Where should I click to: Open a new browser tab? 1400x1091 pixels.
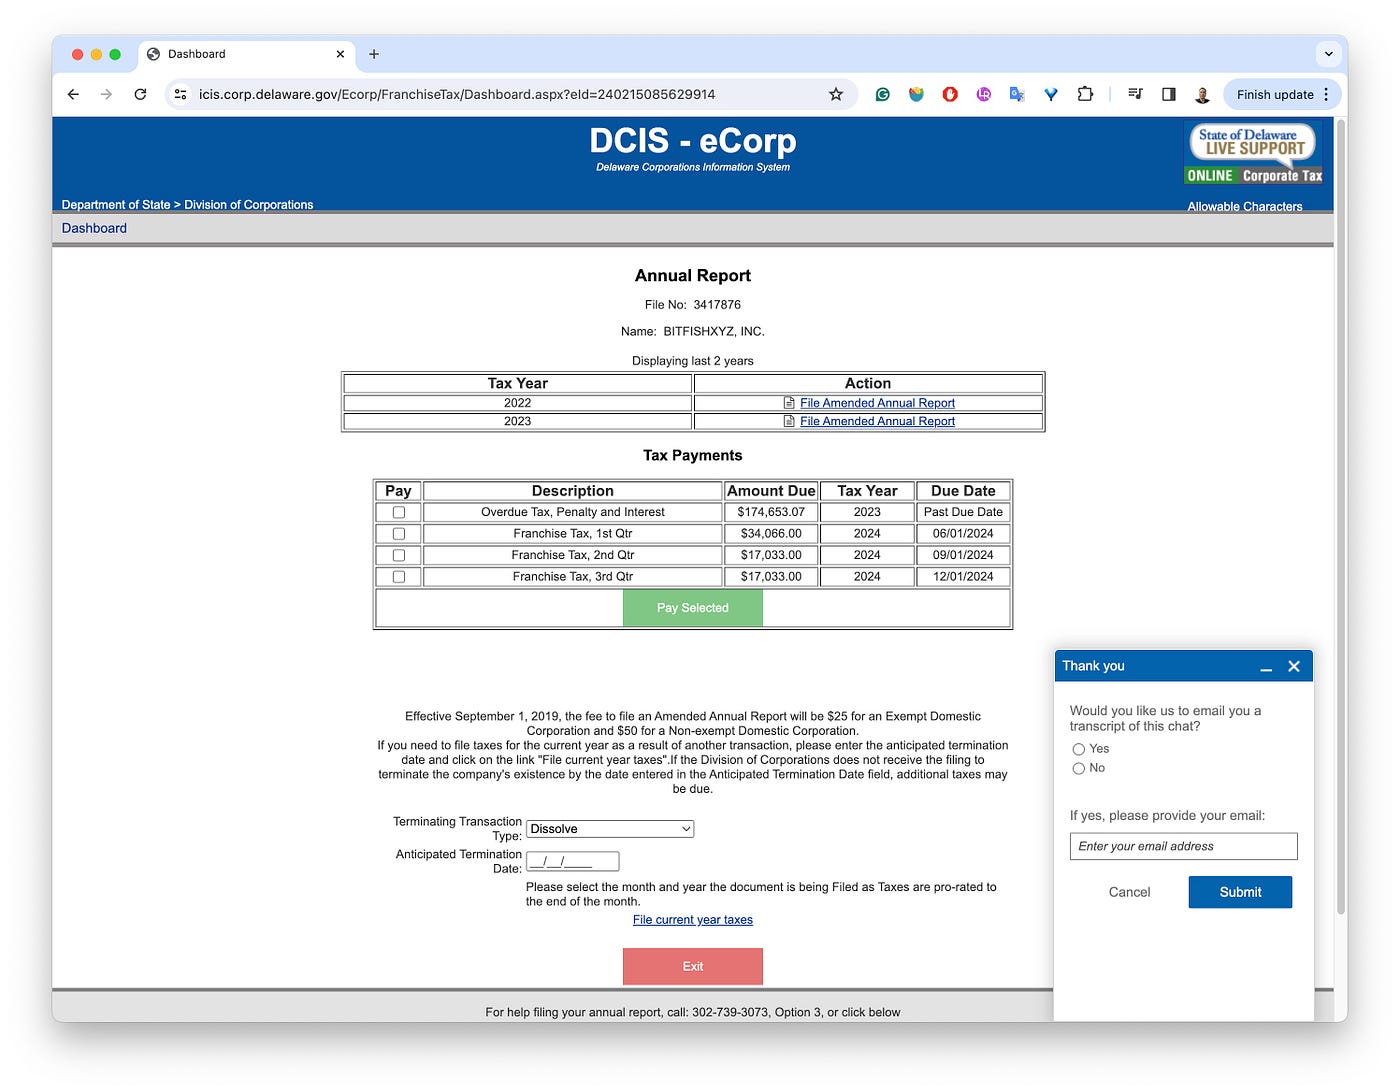tap(374, 54)
